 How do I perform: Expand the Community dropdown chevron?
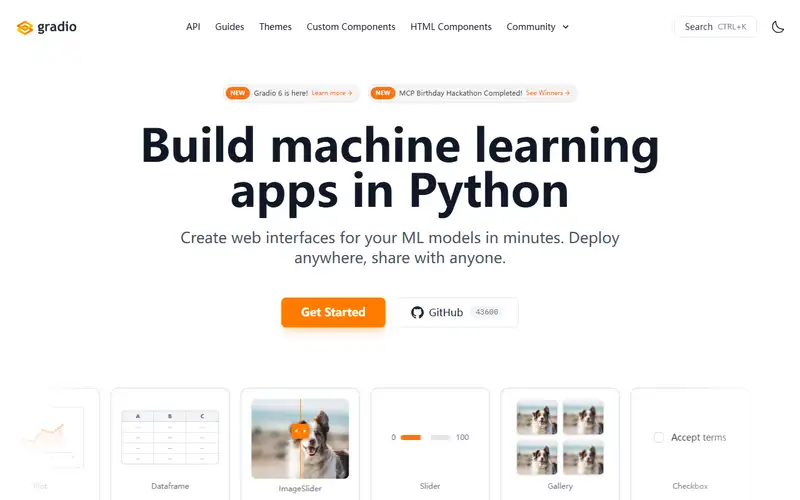[565, 27]
